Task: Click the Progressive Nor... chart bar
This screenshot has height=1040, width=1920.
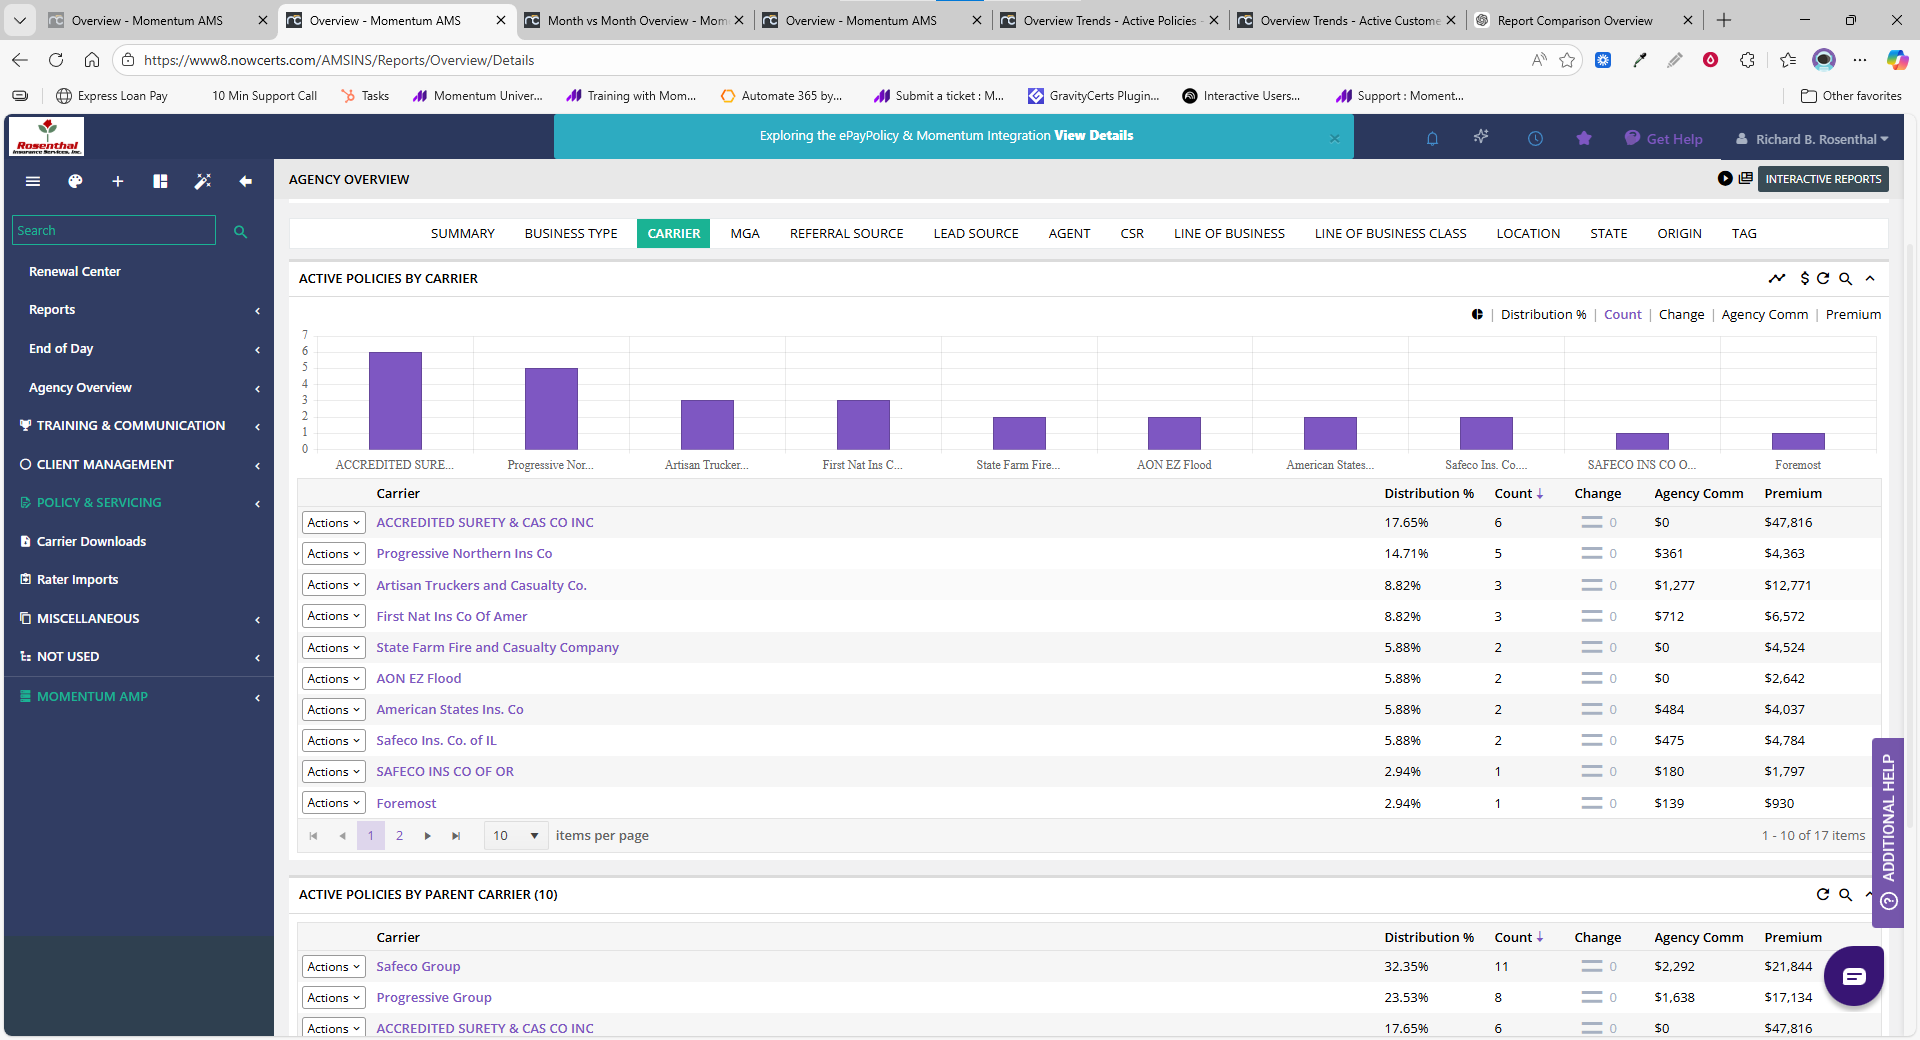Action: click(x=551, y=408)
